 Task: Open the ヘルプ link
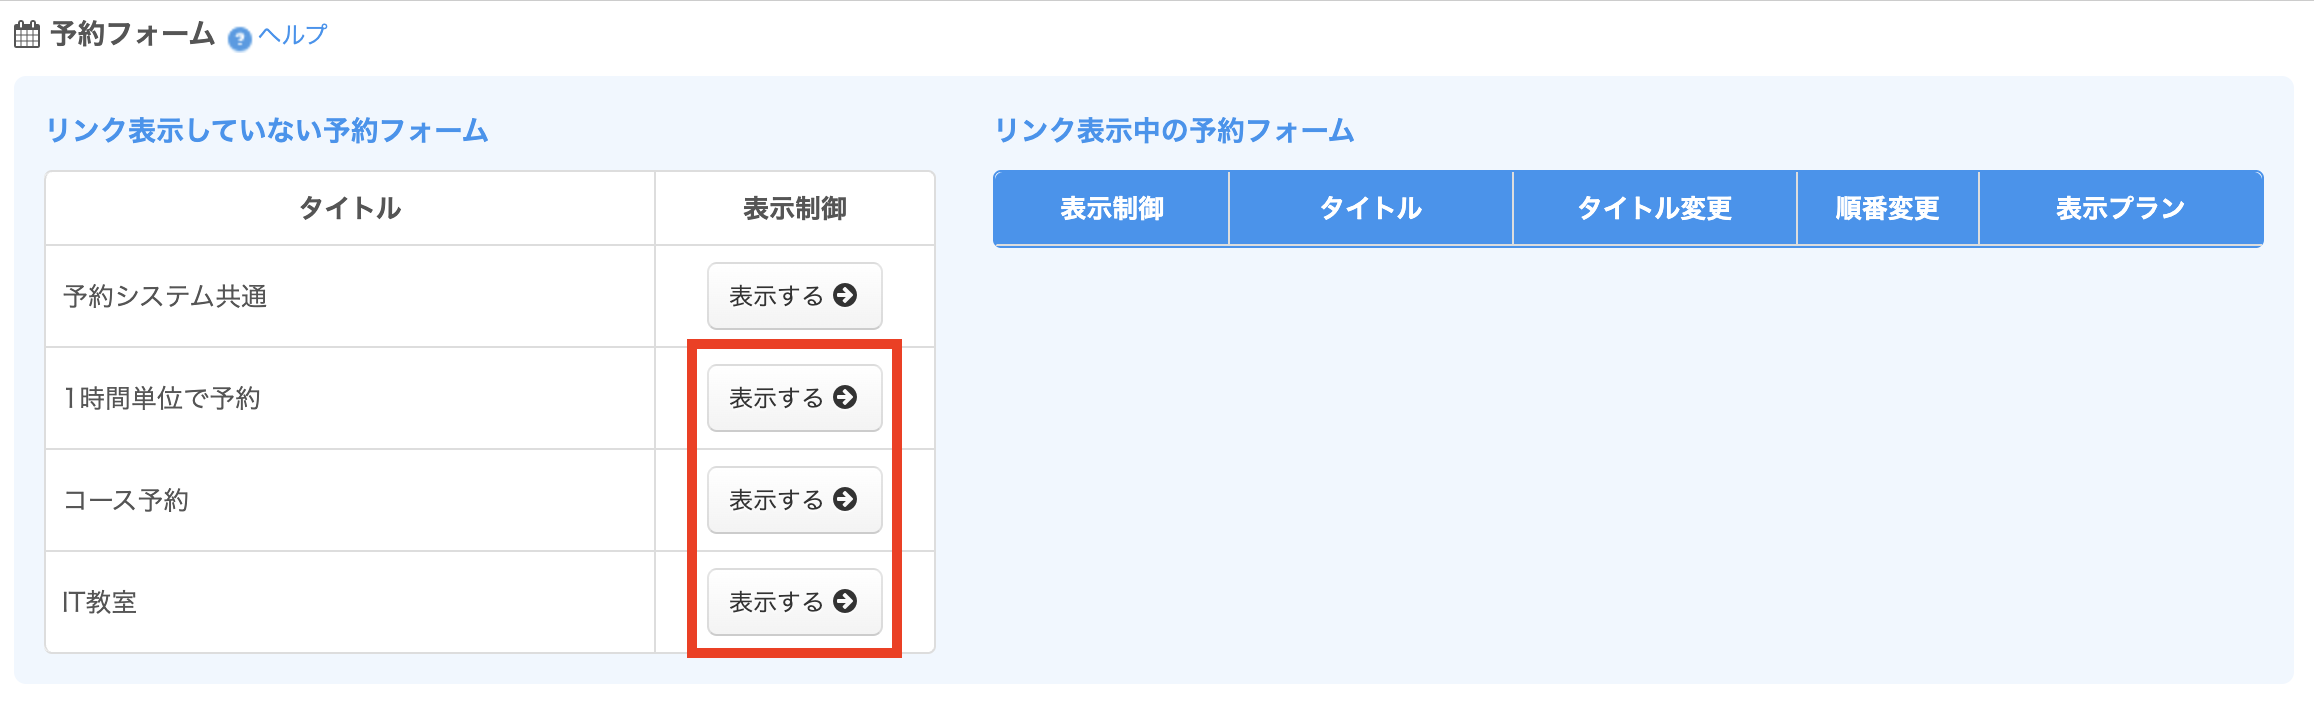click(x=292, y=35)
